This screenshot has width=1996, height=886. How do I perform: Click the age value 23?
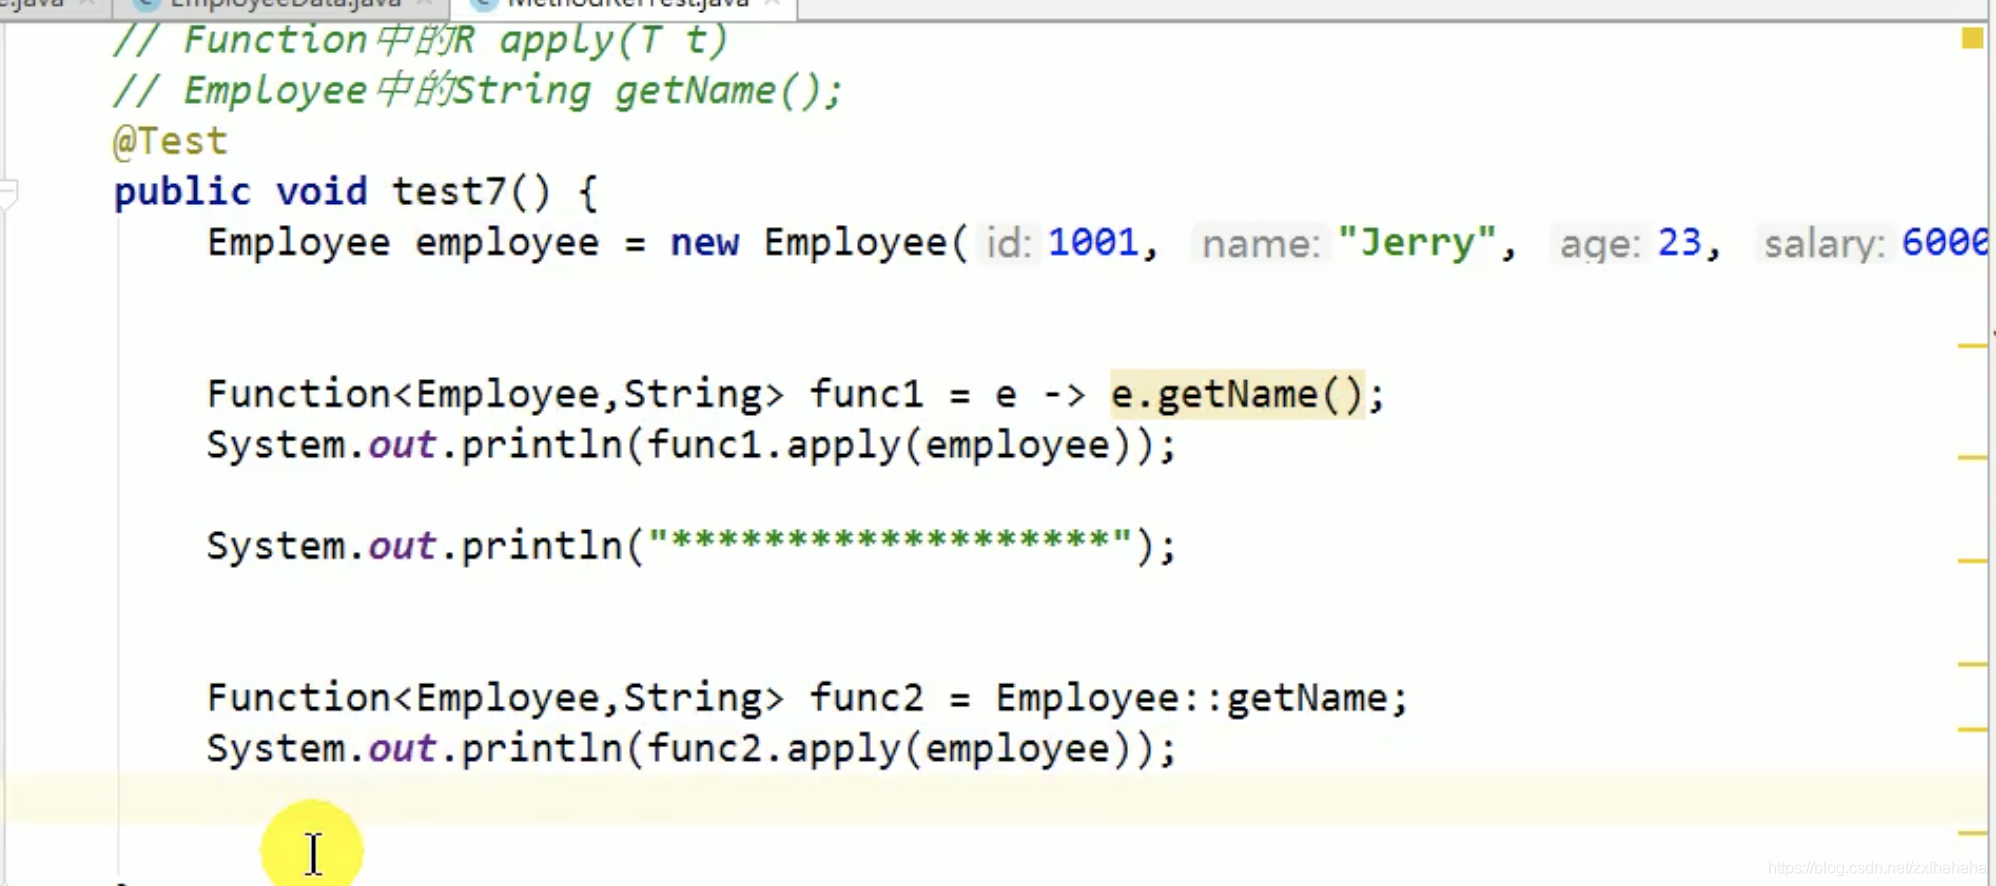coord(1679,242)
